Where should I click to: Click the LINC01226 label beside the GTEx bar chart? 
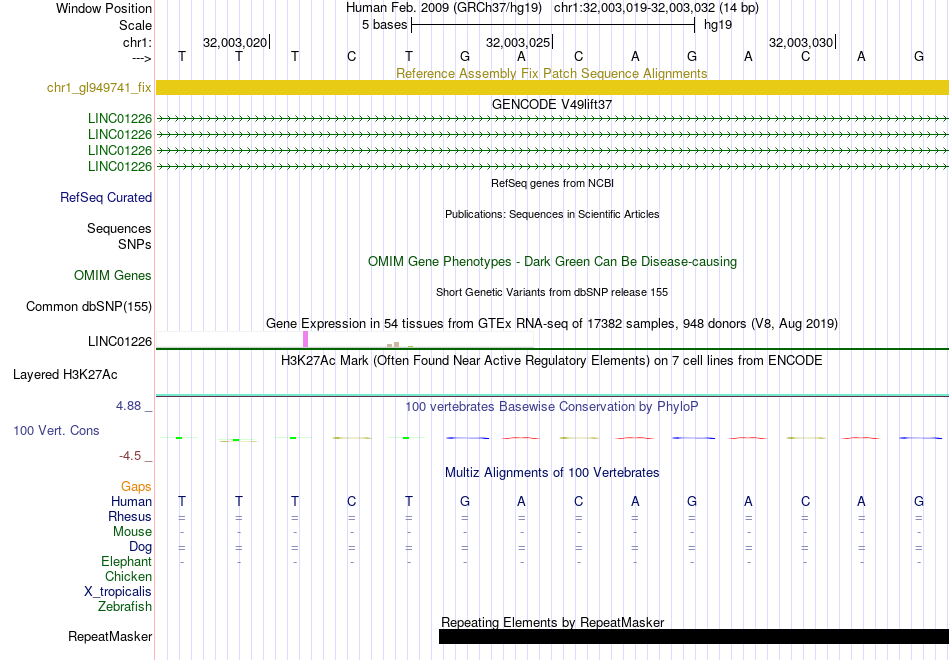120,342
